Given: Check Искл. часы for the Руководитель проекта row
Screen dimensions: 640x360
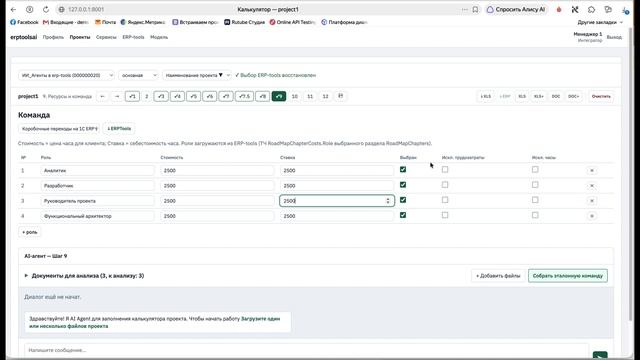Looking at the screenshot, I should (x=535, y=200).
